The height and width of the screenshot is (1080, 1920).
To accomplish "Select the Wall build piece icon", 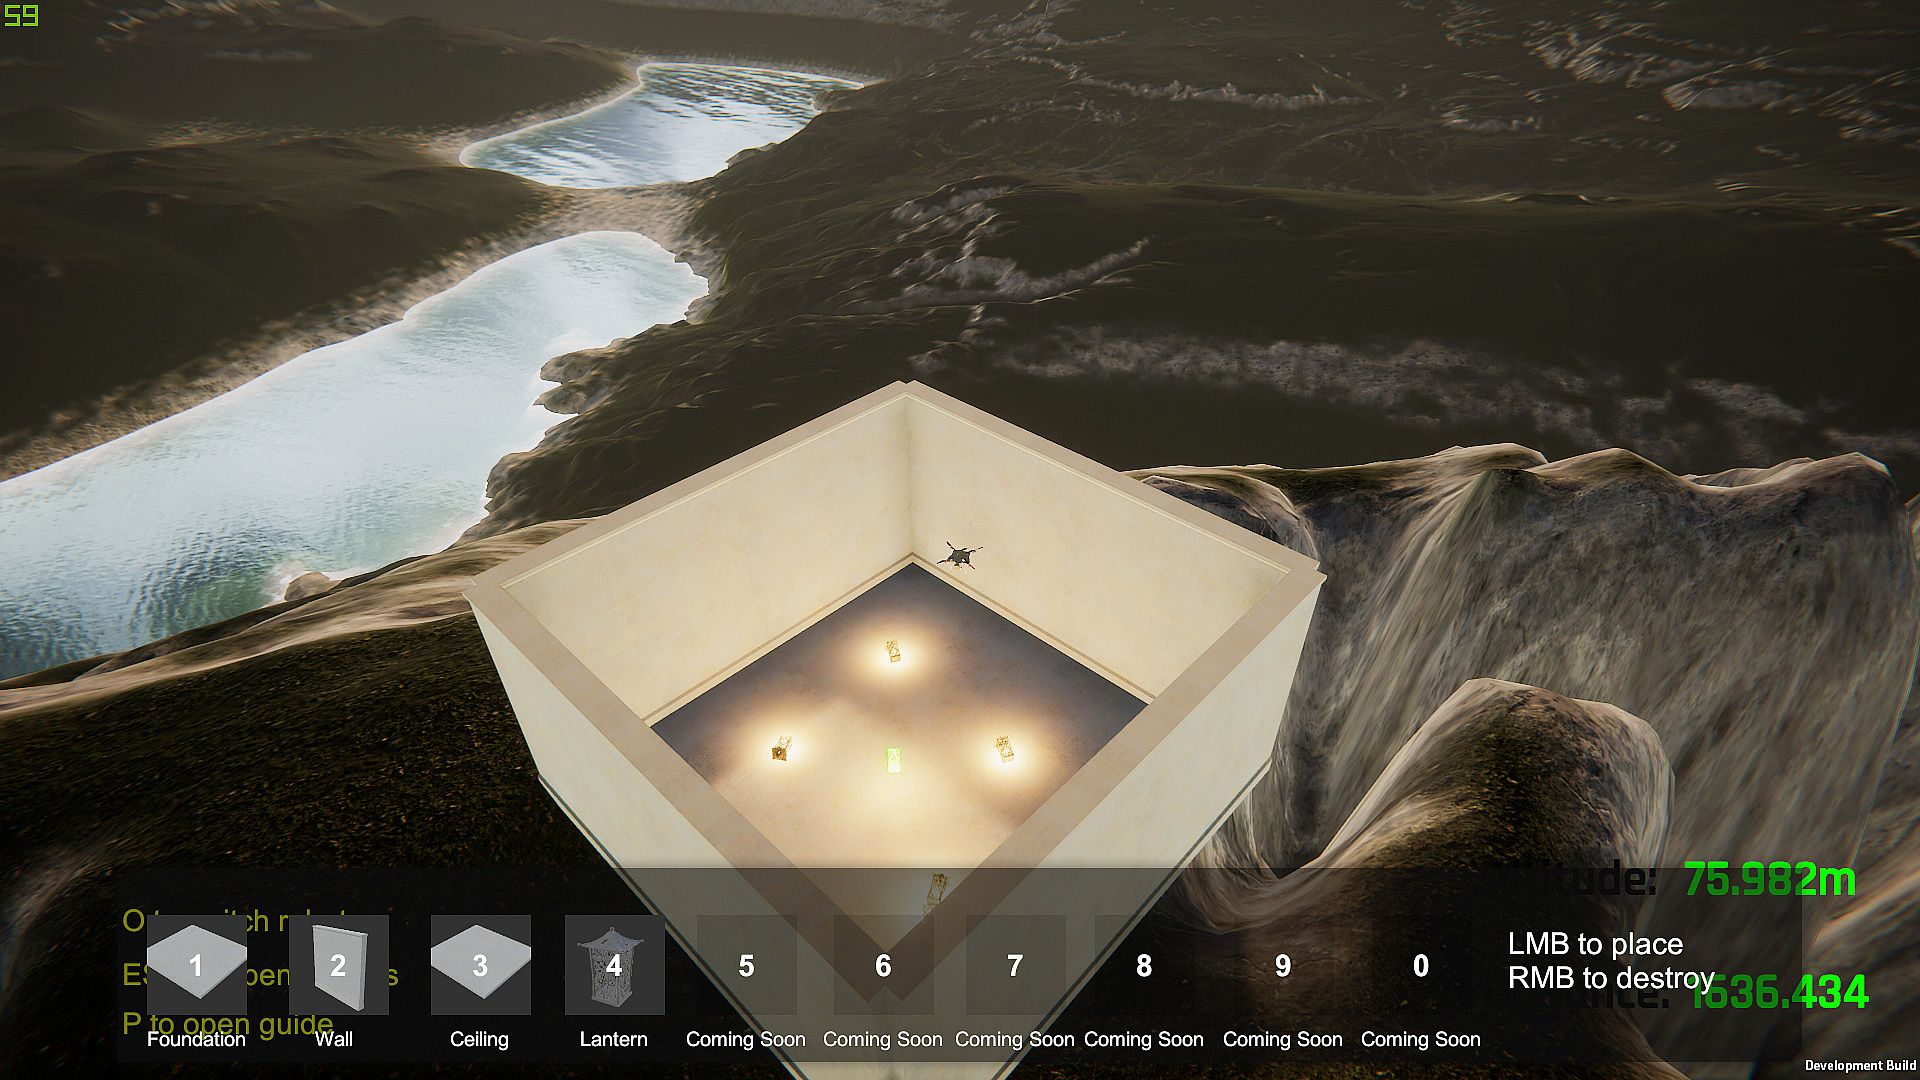I will (x=338, y=965).
